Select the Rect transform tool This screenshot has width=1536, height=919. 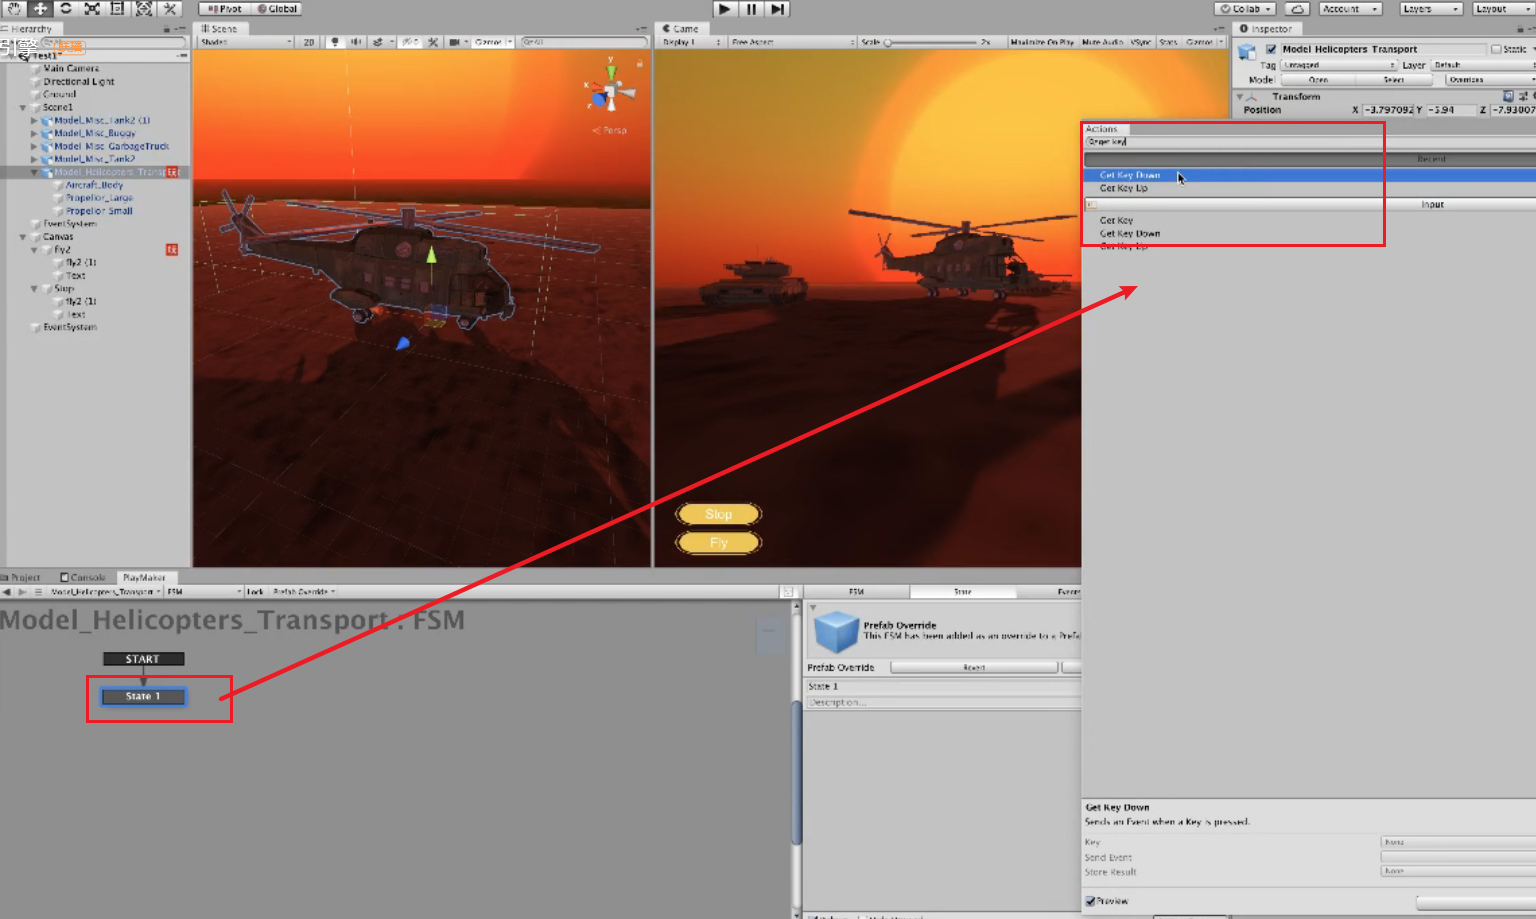pyautogui.click(x=116, y=8)
